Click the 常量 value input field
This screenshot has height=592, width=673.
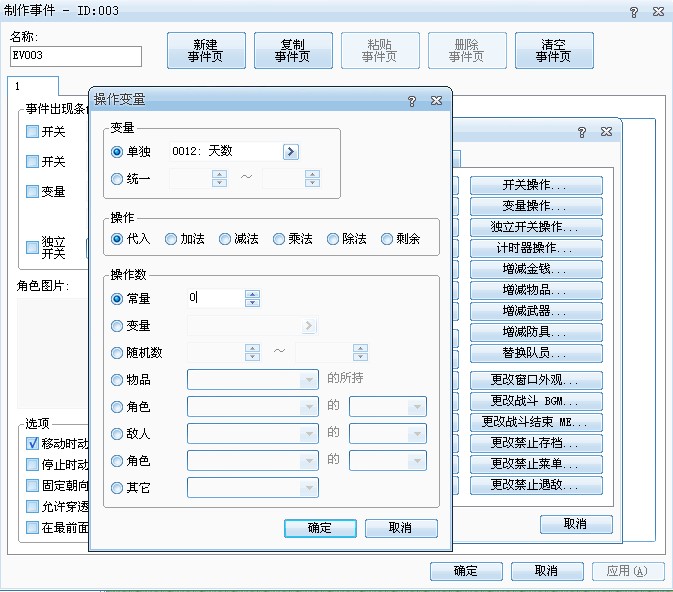click(x=215, y=298)
